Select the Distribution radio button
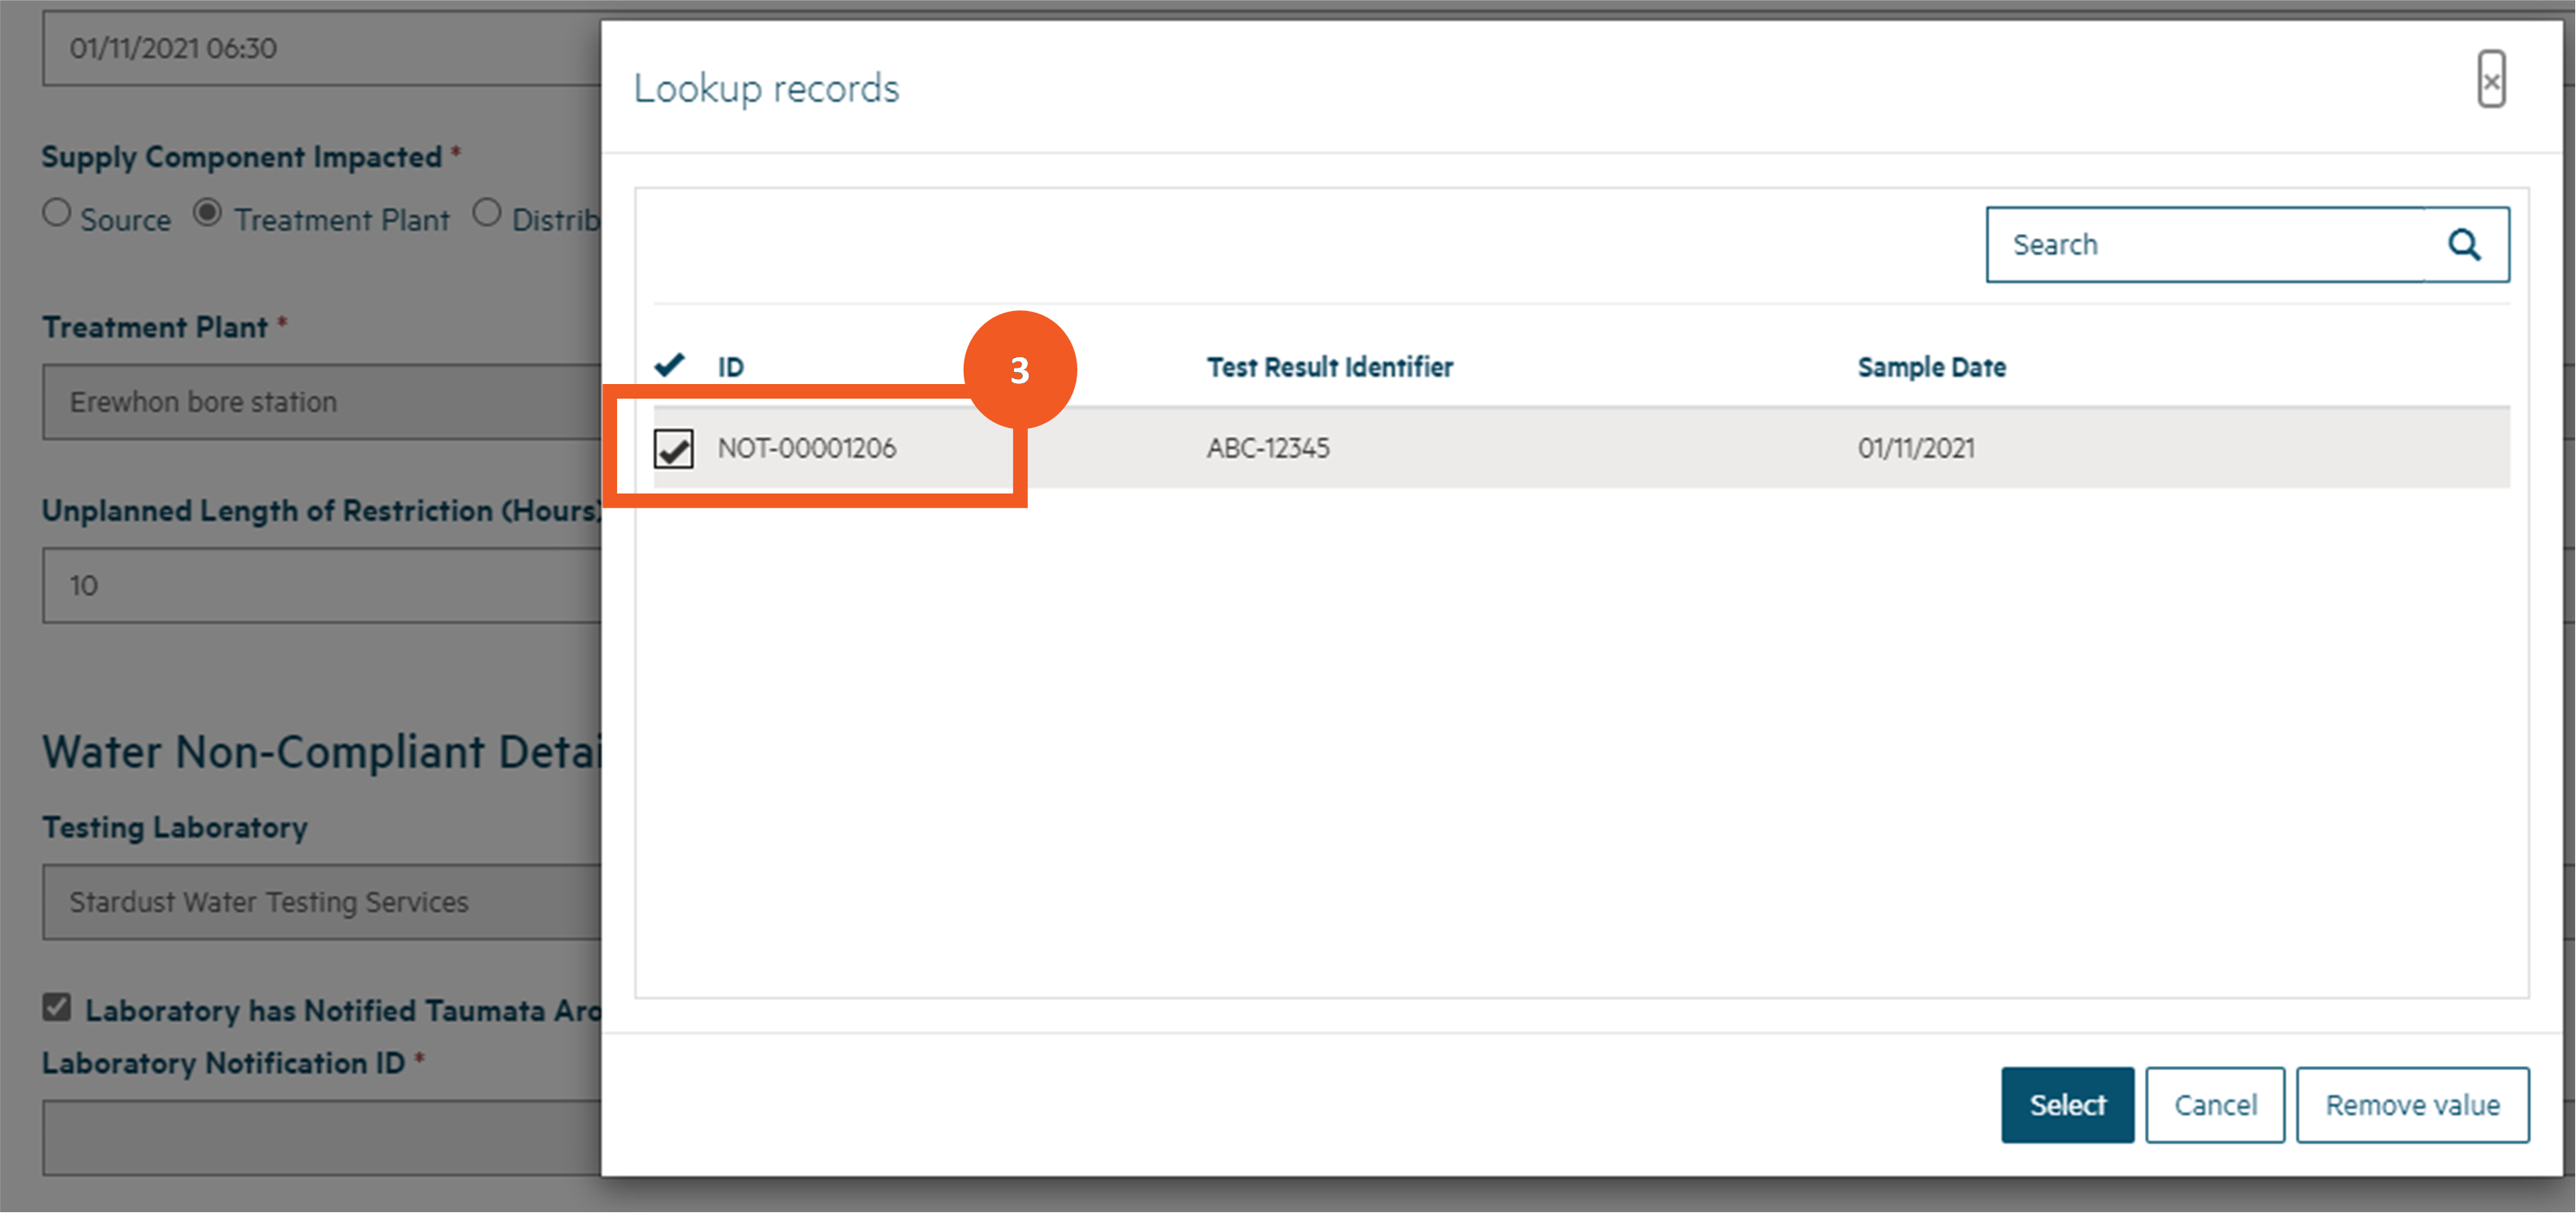Viewport: 2576px width, 1213px height. pyautogui.click(x=487, y=213)
